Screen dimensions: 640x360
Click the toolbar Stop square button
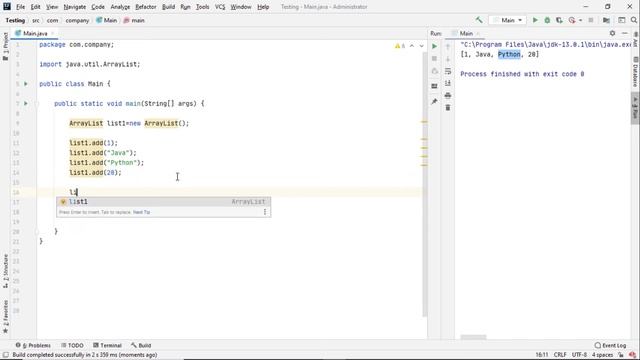(591, 20)
